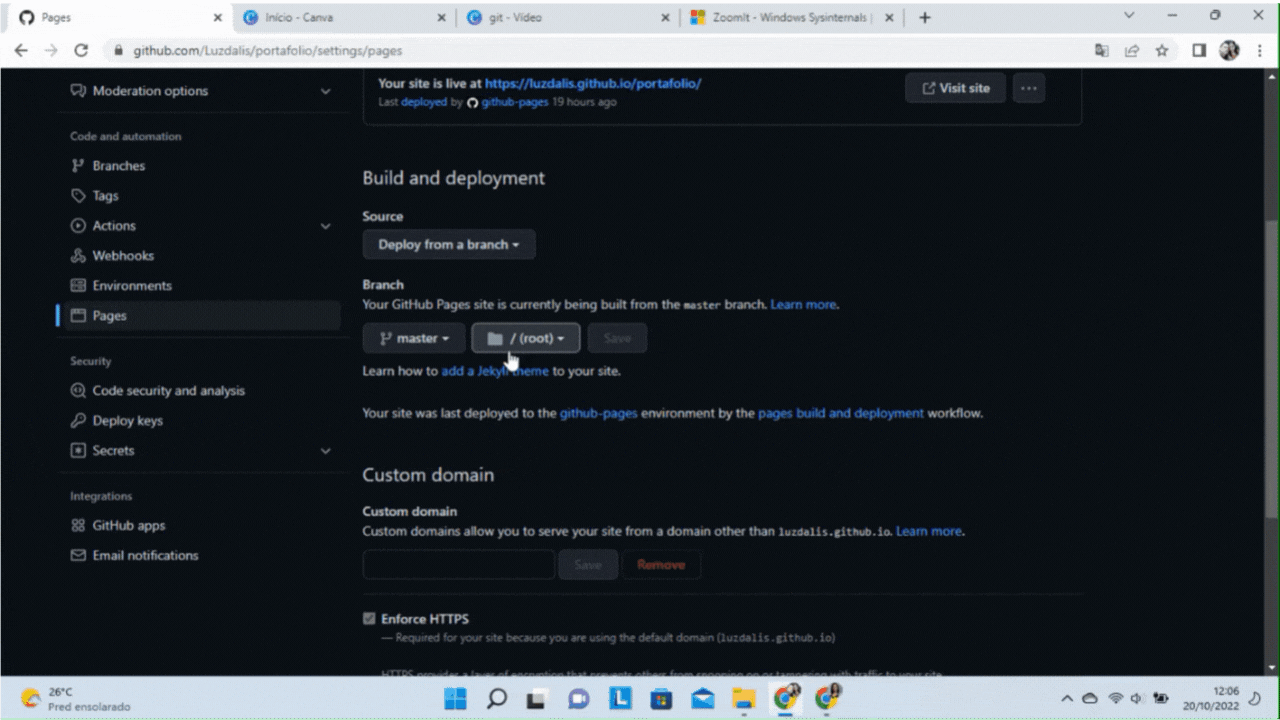The height and width of the screenshot is (720, 1280).
Task: Select Pages in sidebar
Action: click(200, 316)
